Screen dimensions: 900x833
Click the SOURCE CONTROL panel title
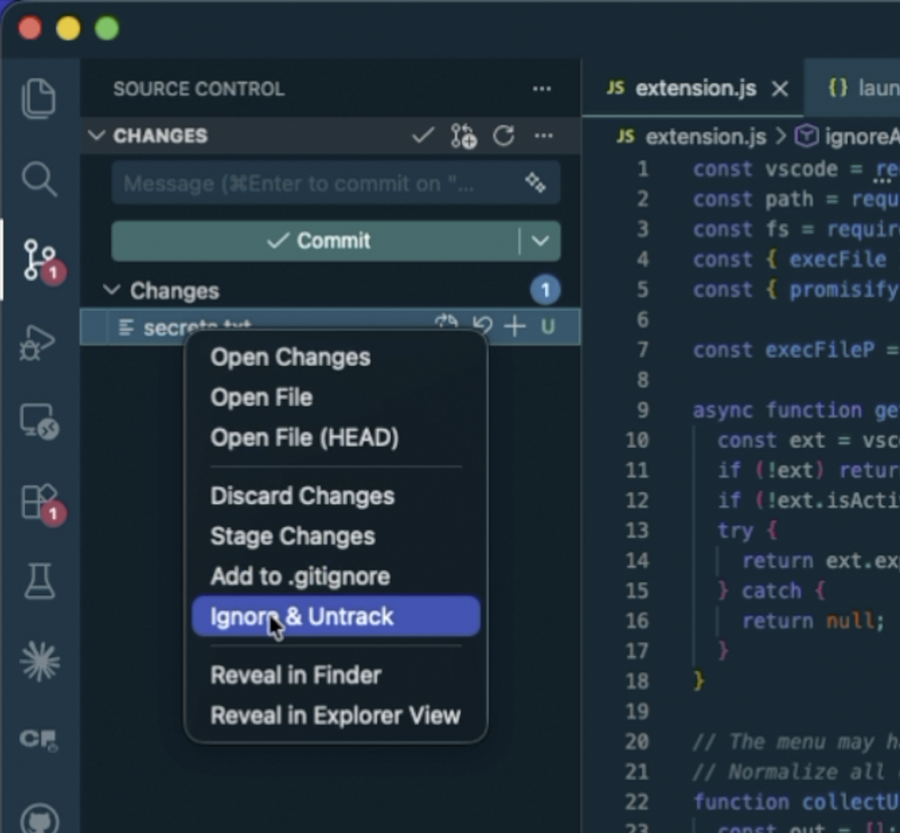(199, 89)
